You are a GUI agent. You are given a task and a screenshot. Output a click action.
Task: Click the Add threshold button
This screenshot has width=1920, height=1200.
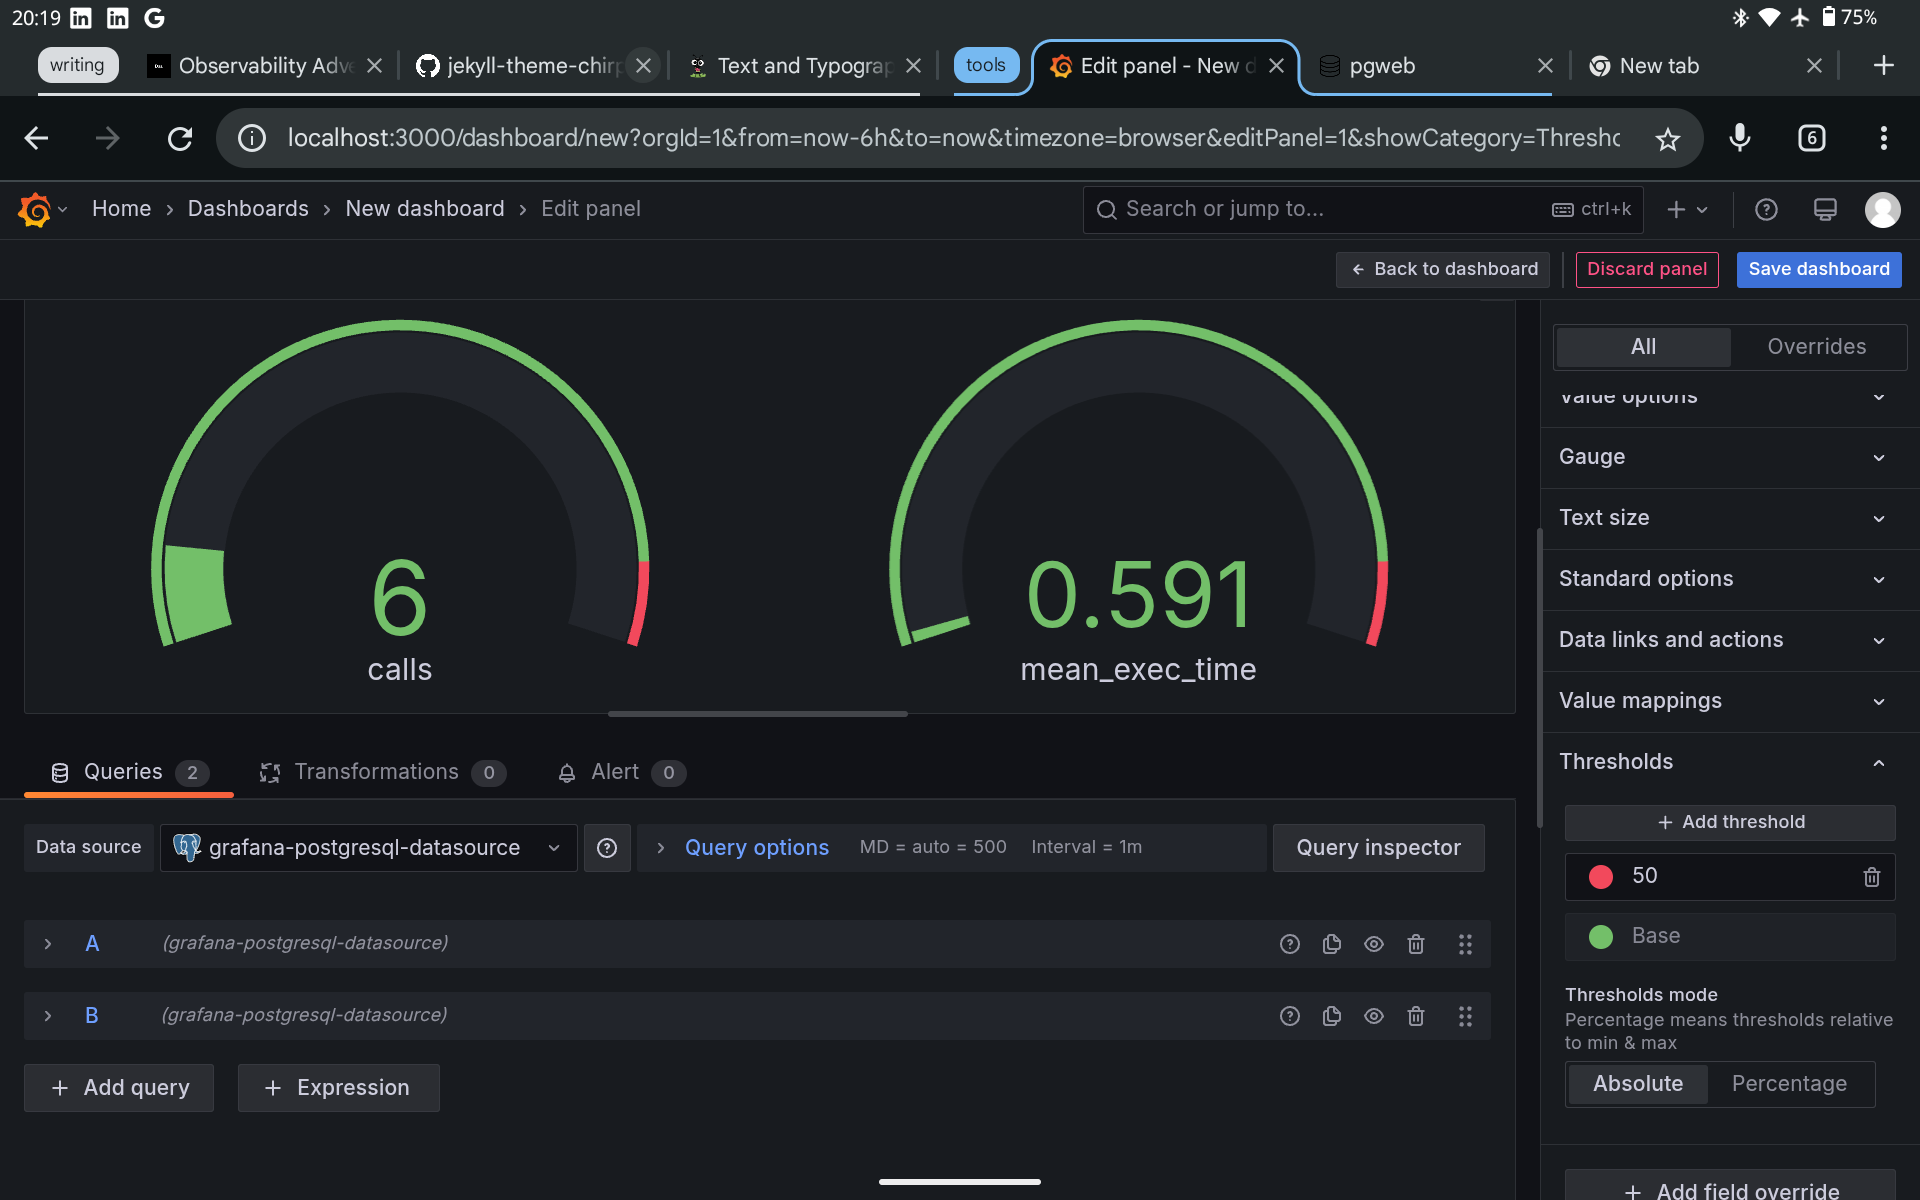[x=1730, y=822]
